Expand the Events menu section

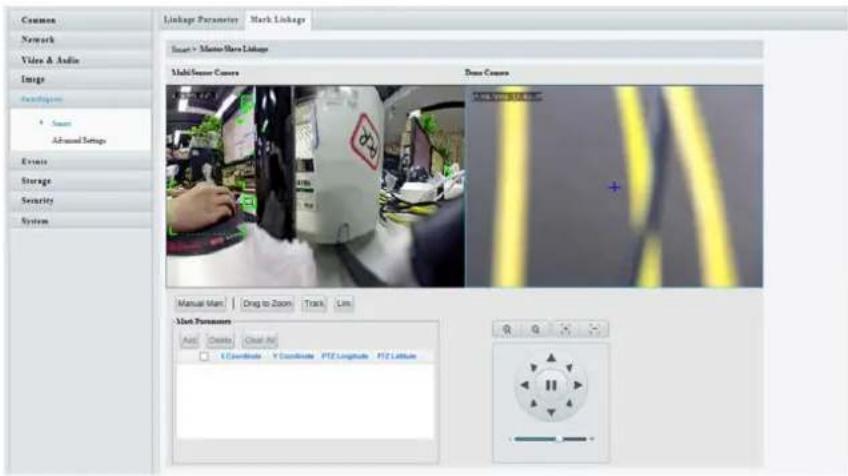point(80,162)
